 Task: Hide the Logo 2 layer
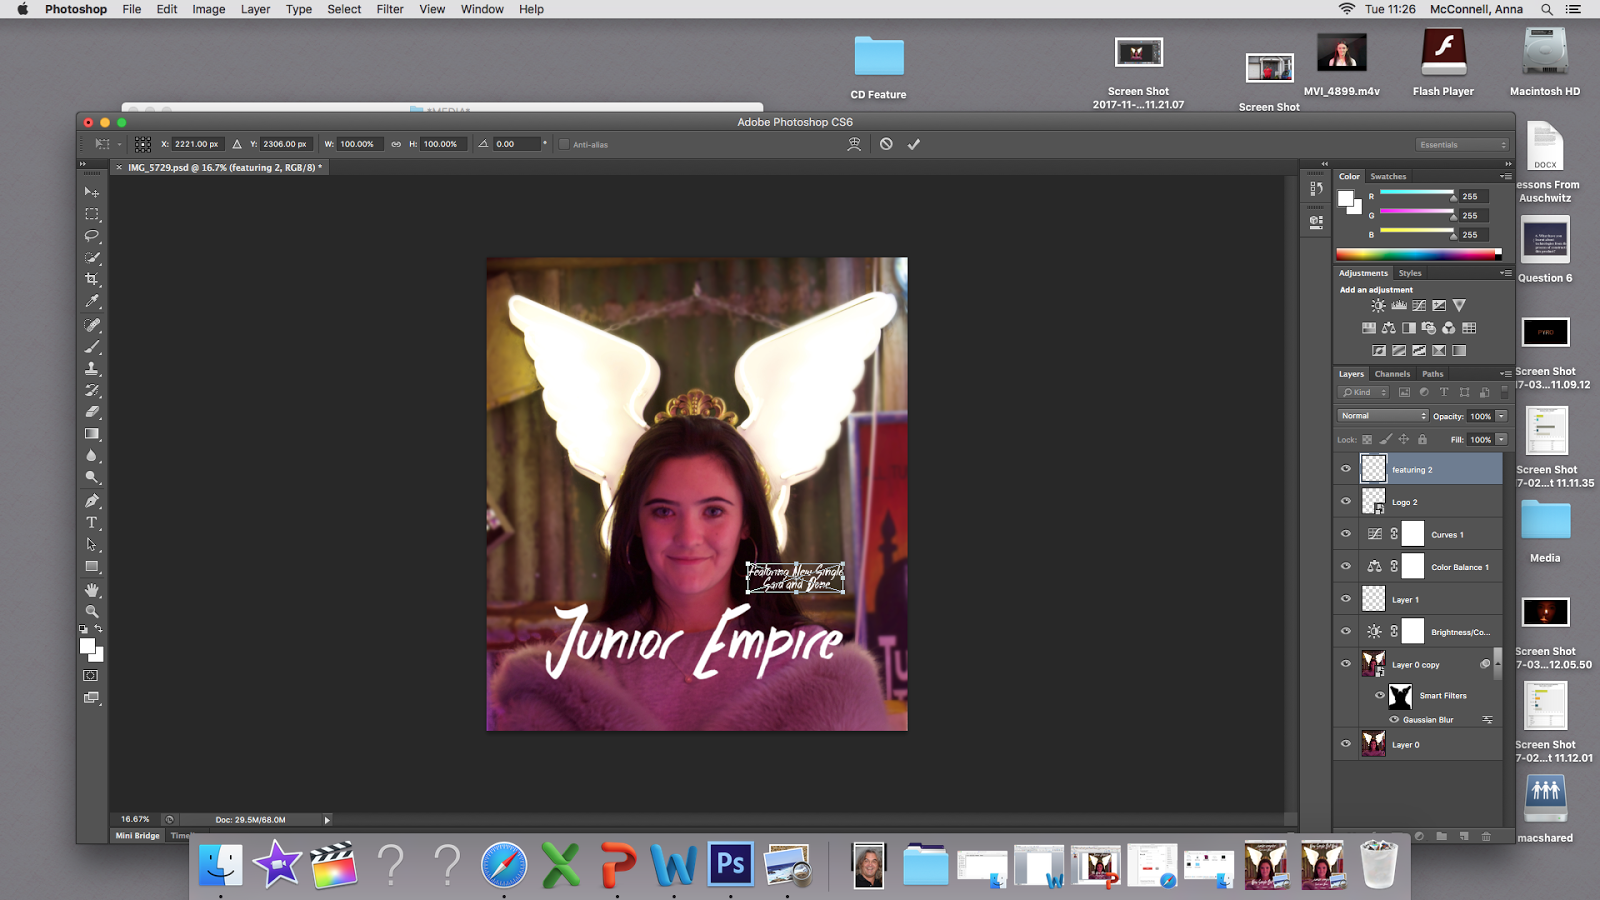click(x=1346, y=501)
